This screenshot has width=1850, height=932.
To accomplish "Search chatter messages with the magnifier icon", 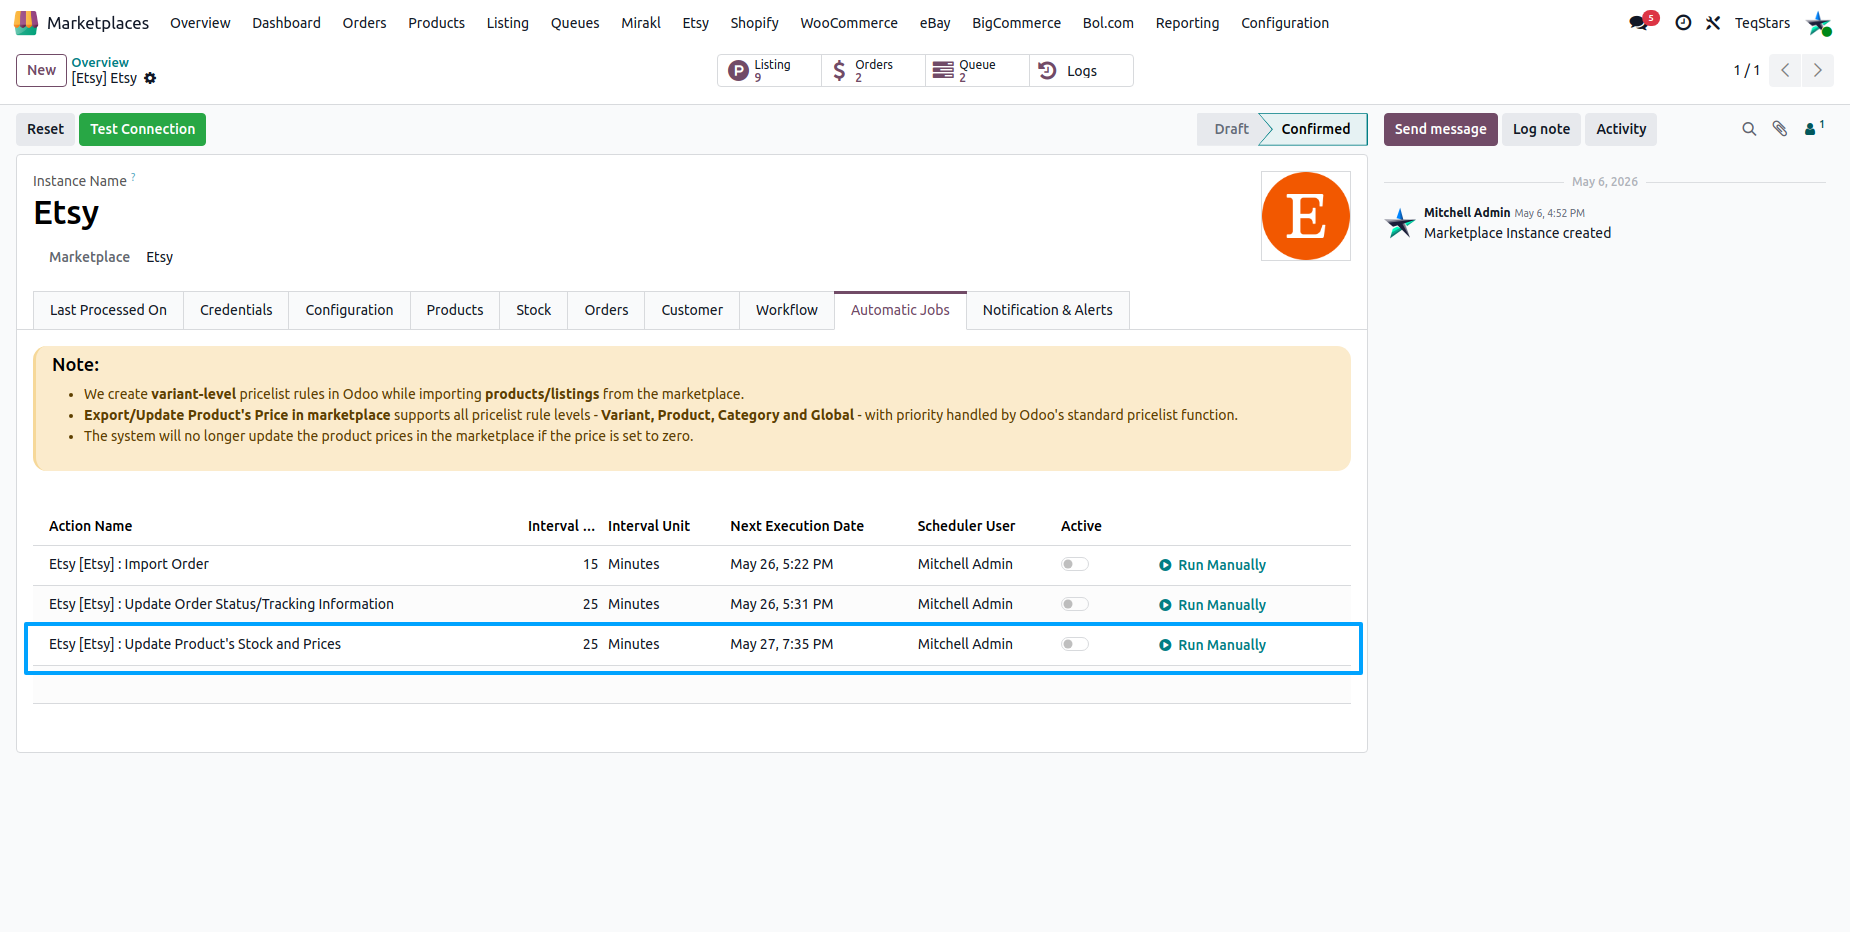I will (1749, 129).
